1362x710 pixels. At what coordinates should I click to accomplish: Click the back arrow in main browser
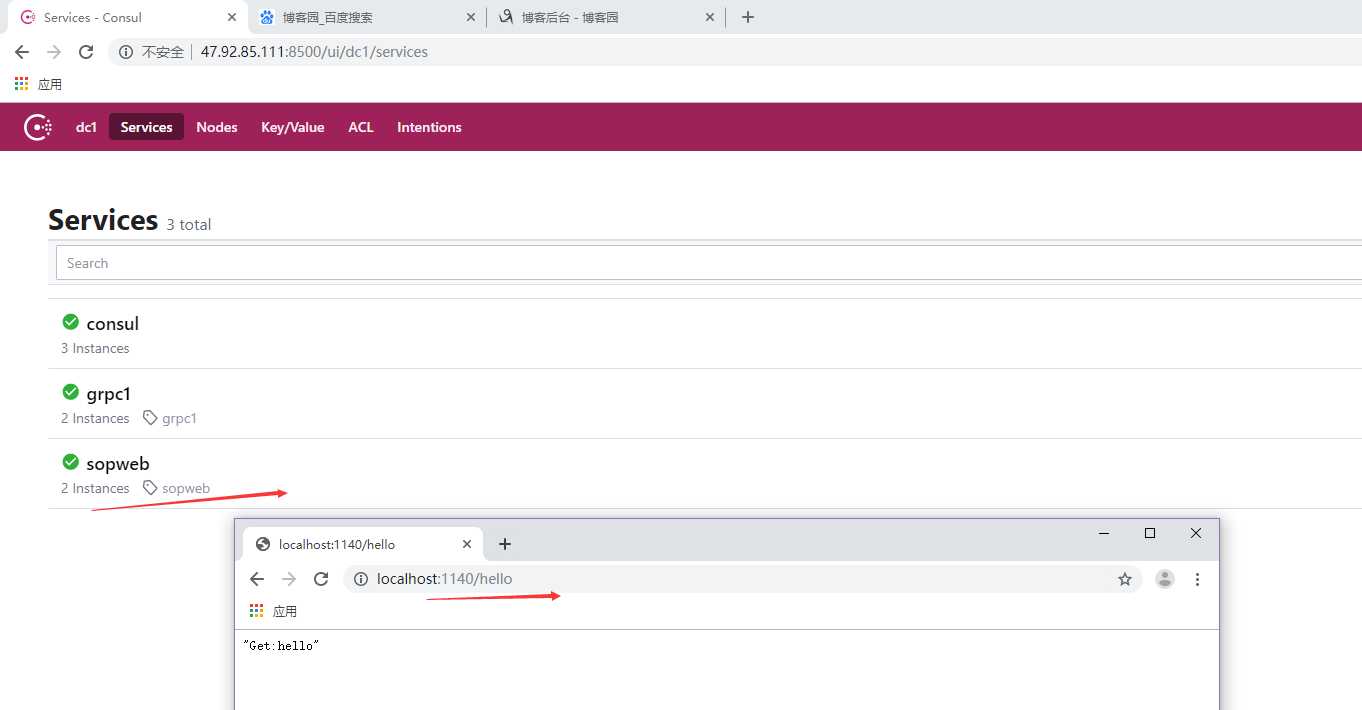22,52
